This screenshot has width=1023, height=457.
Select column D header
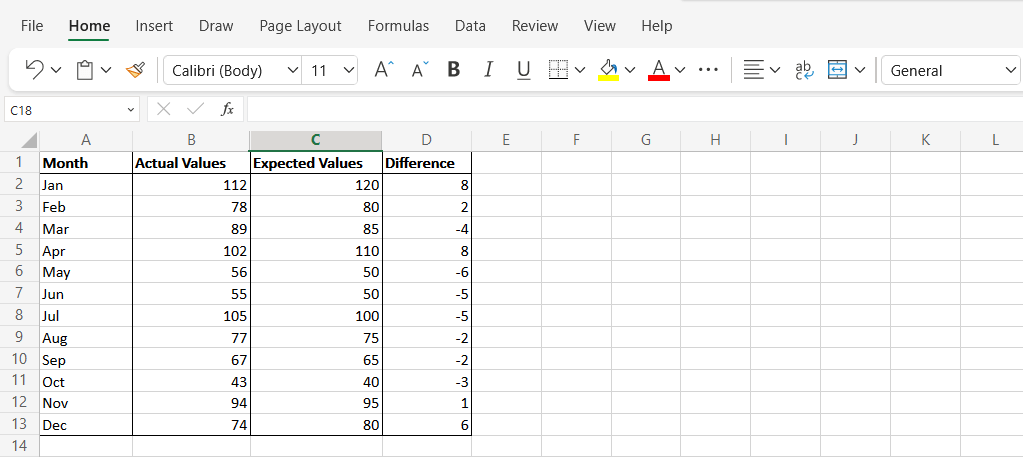coord(427,140)
